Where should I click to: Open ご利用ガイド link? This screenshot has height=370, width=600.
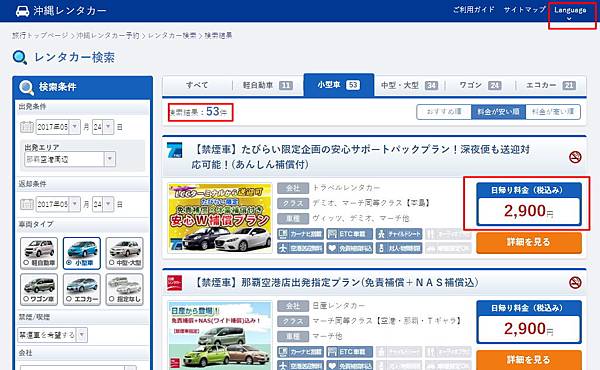point(474,10)
